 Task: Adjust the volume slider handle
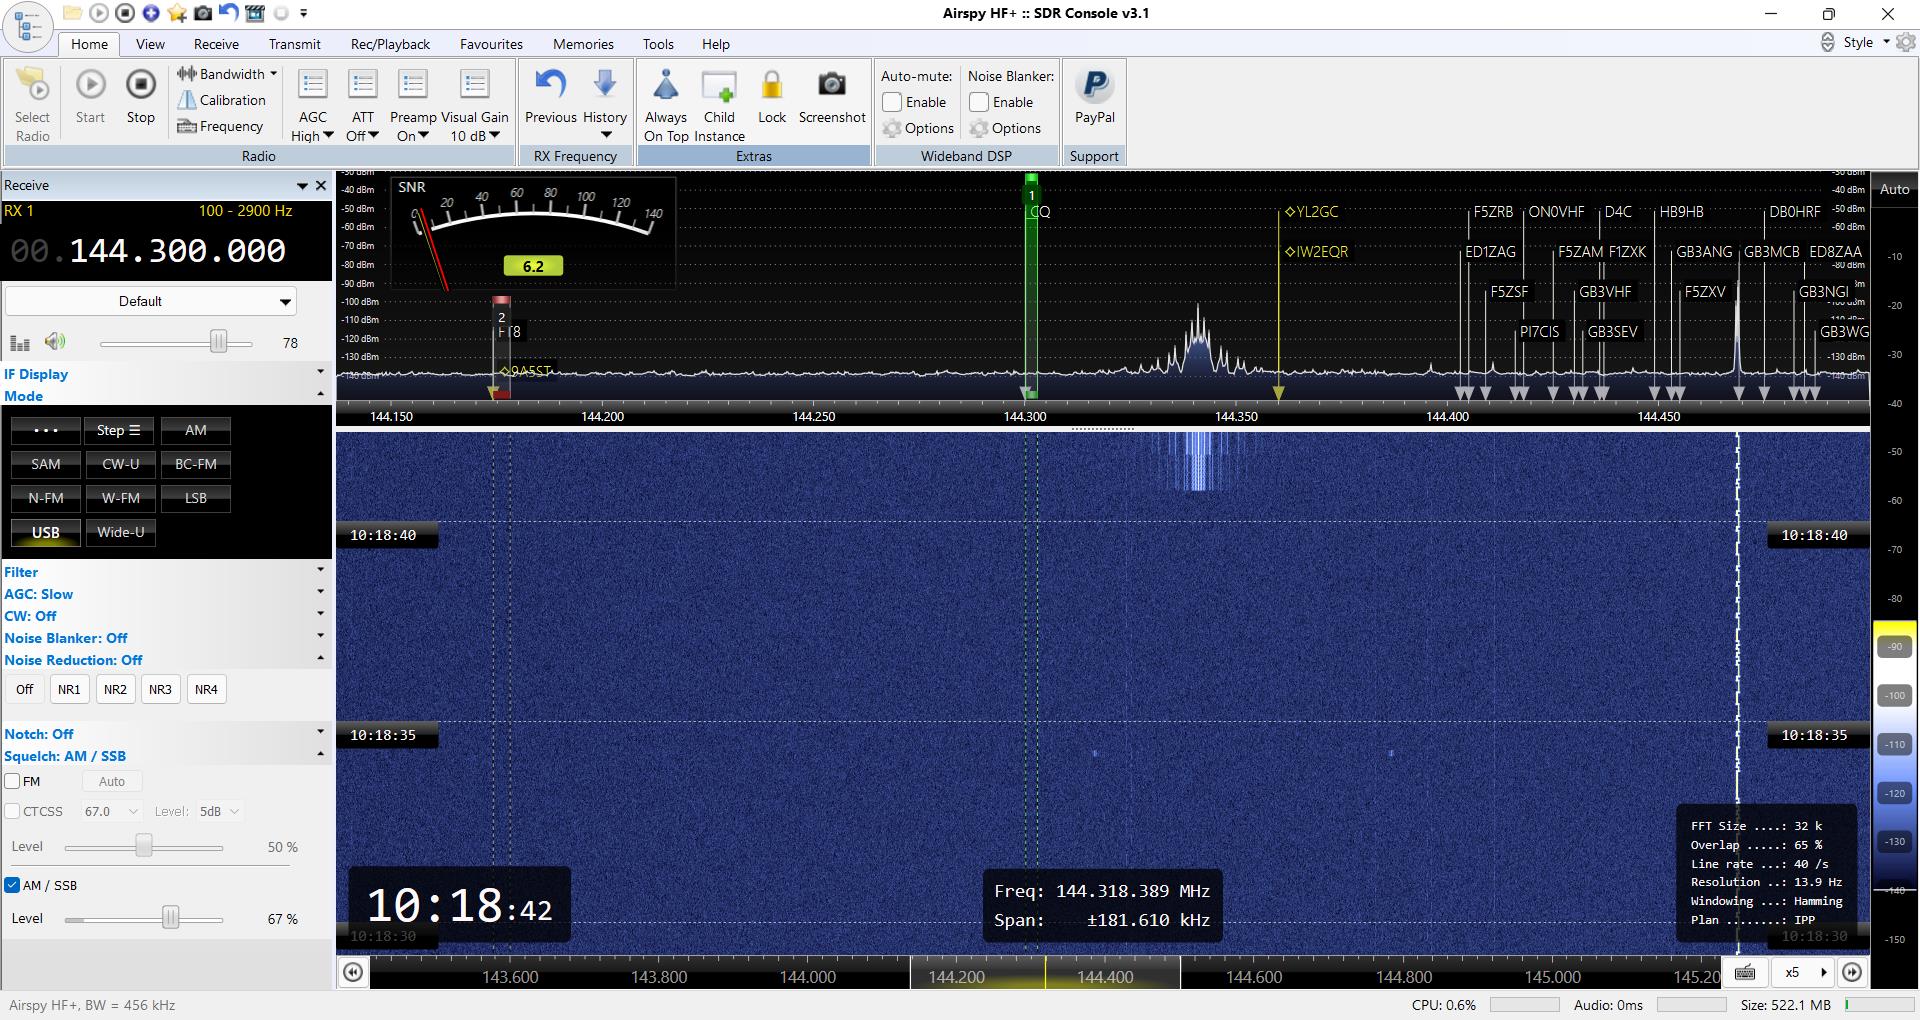[218, 342]
